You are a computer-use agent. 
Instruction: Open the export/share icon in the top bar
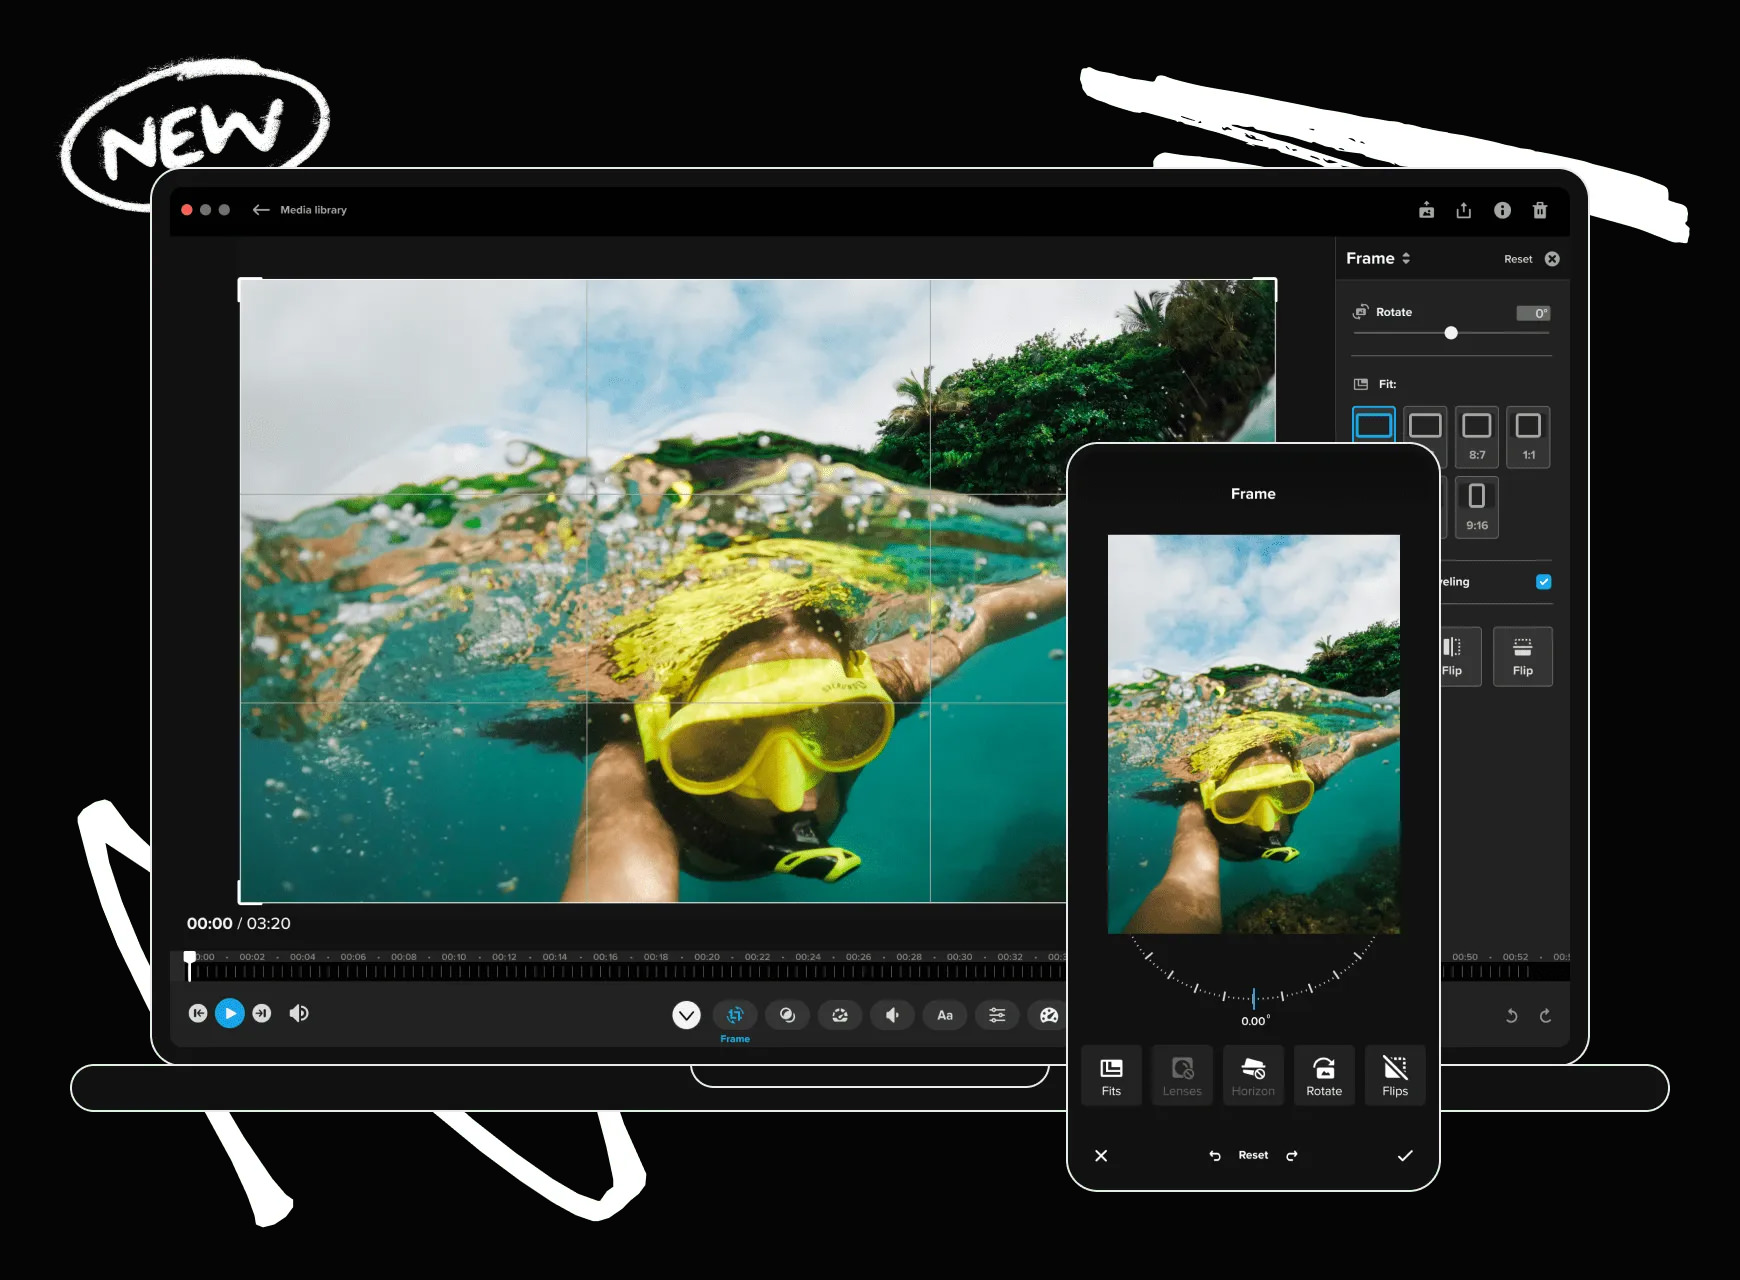pyautogui.click(x=1464, y=210)
